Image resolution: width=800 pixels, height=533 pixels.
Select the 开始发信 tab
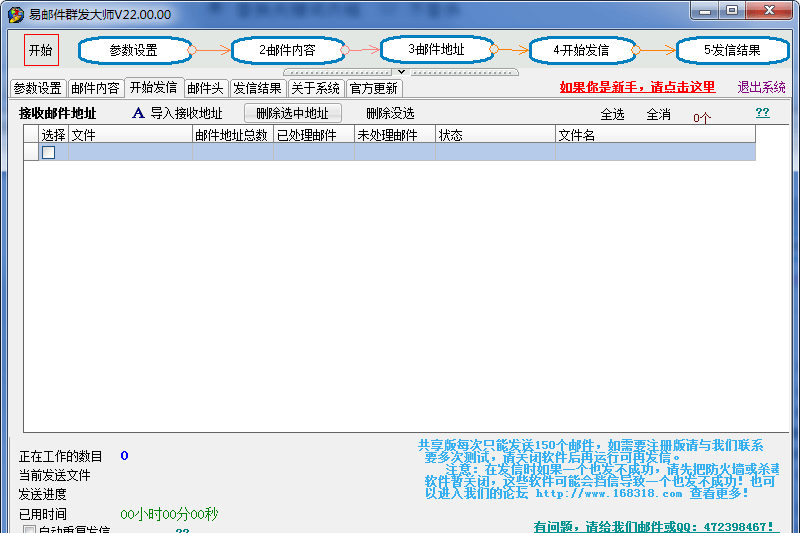tap(154, 87)
